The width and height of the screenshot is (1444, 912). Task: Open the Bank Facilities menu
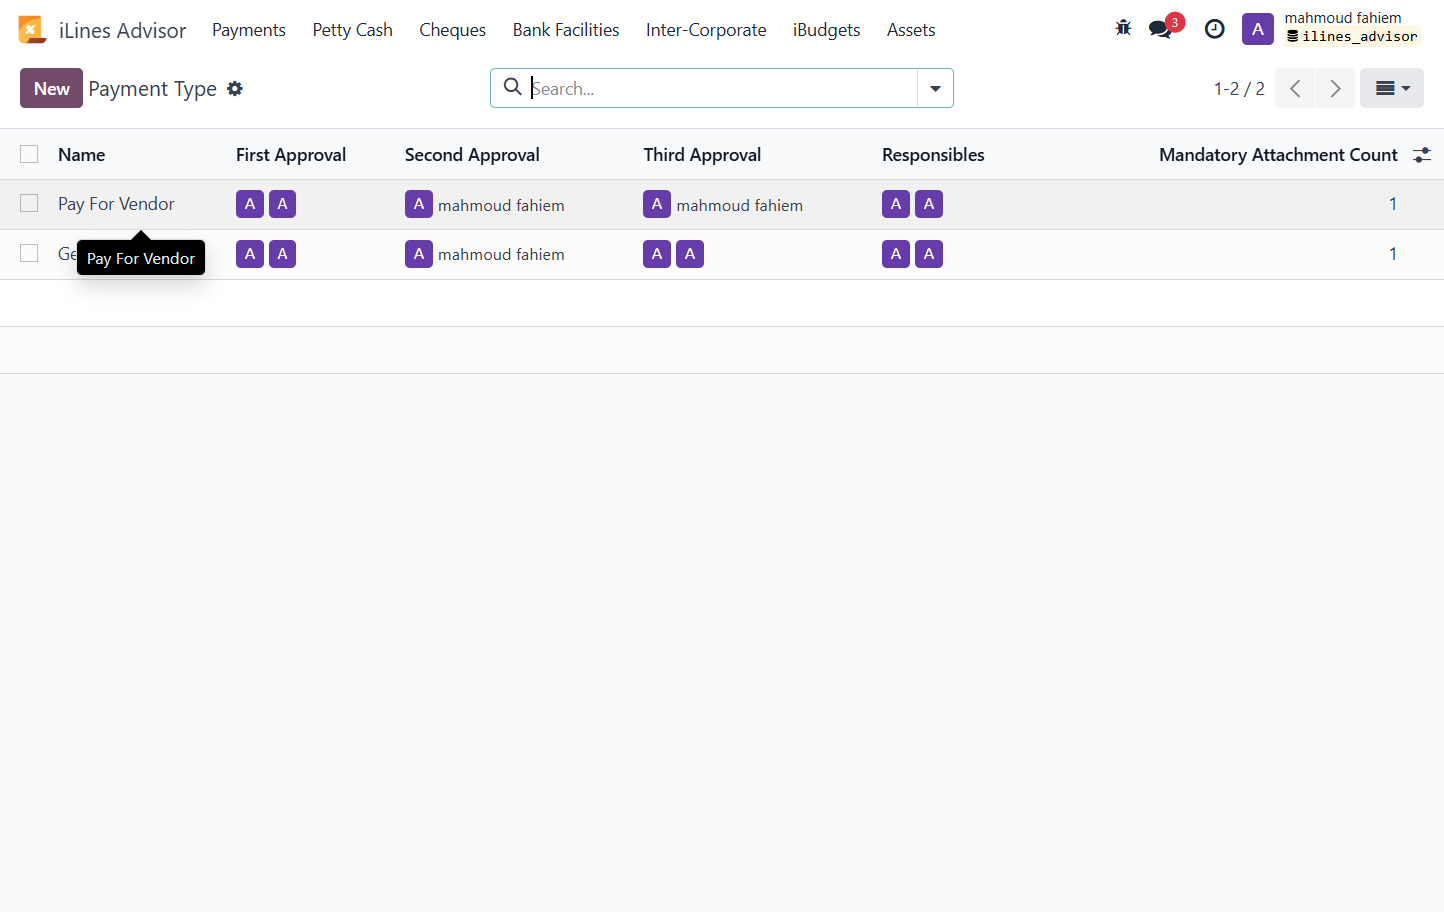click(566, 30)
